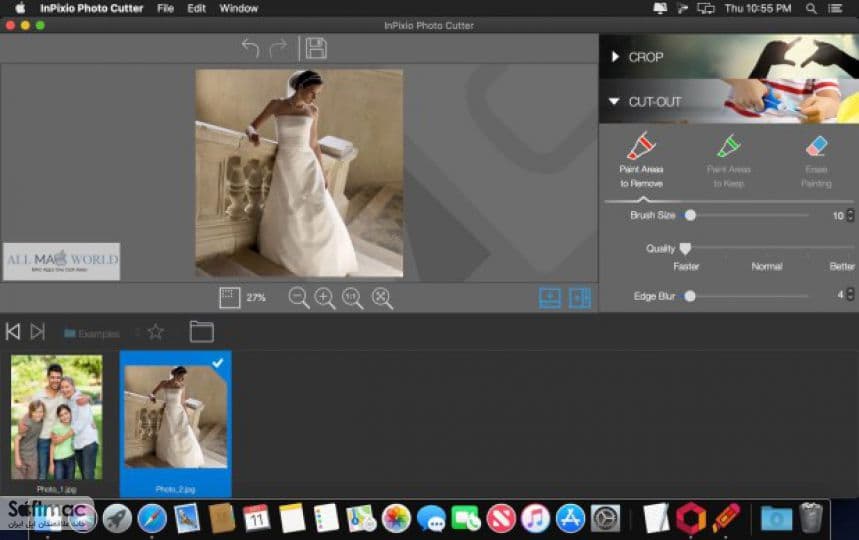Go to next photo
The image size is (859, 540).
click(x=37, y=331)
